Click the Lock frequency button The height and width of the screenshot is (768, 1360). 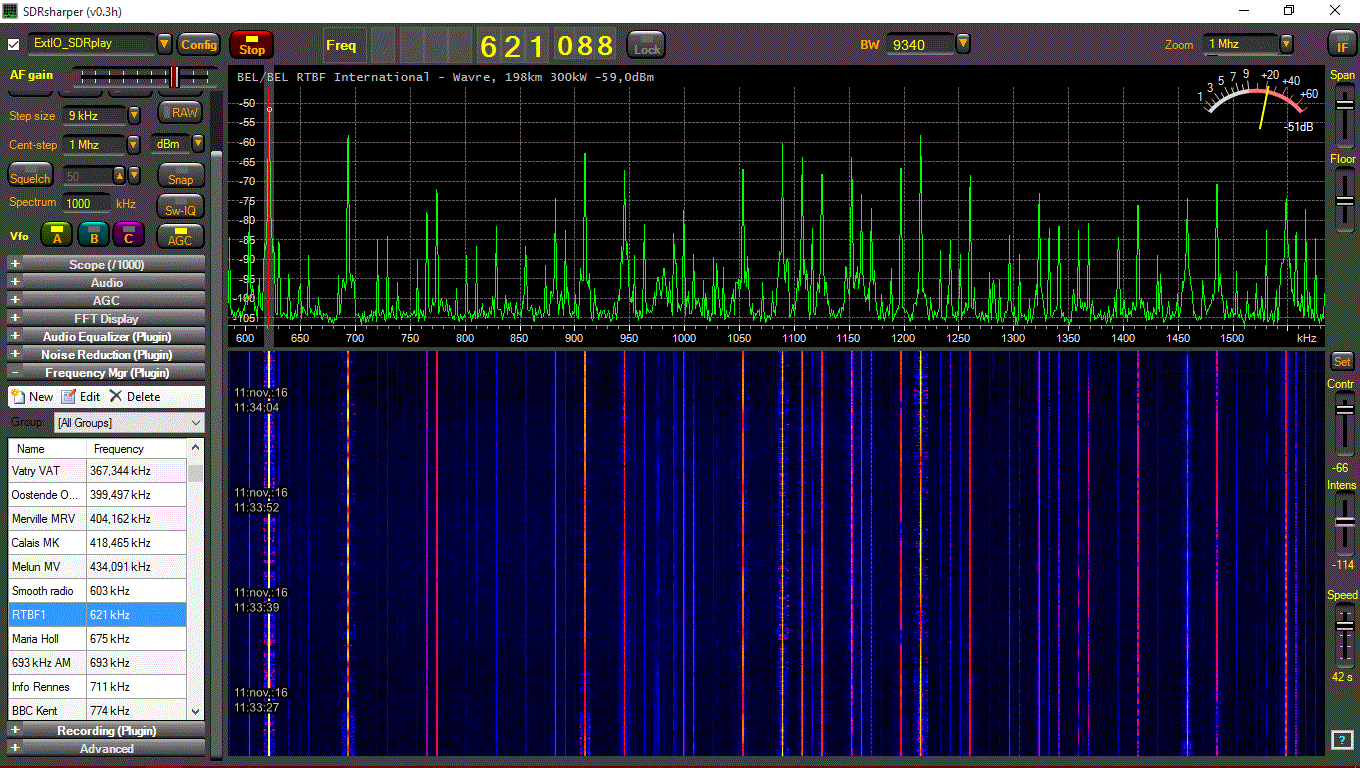point(647,45)
